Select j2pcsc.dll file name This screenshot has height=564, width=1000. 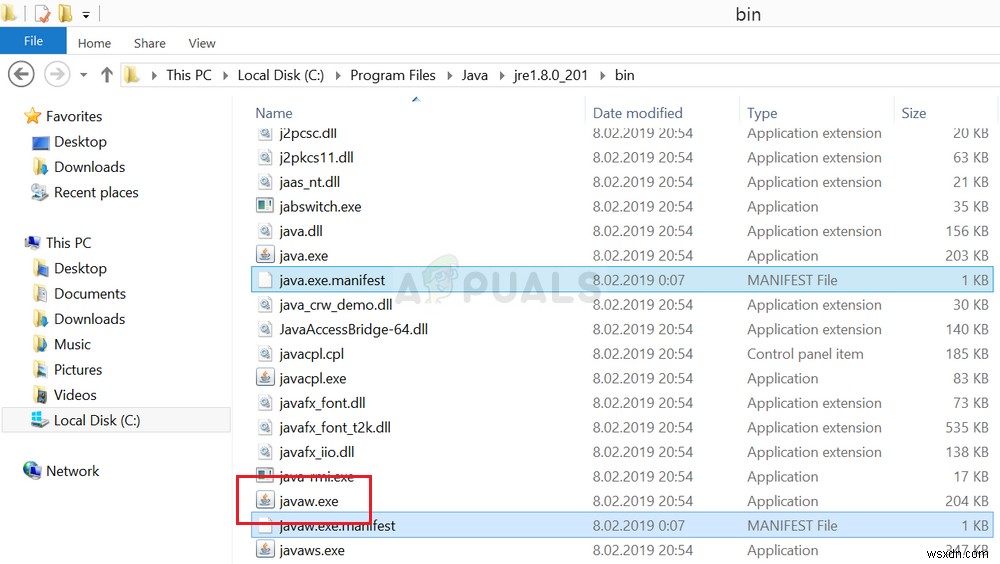tap(308, 133)
